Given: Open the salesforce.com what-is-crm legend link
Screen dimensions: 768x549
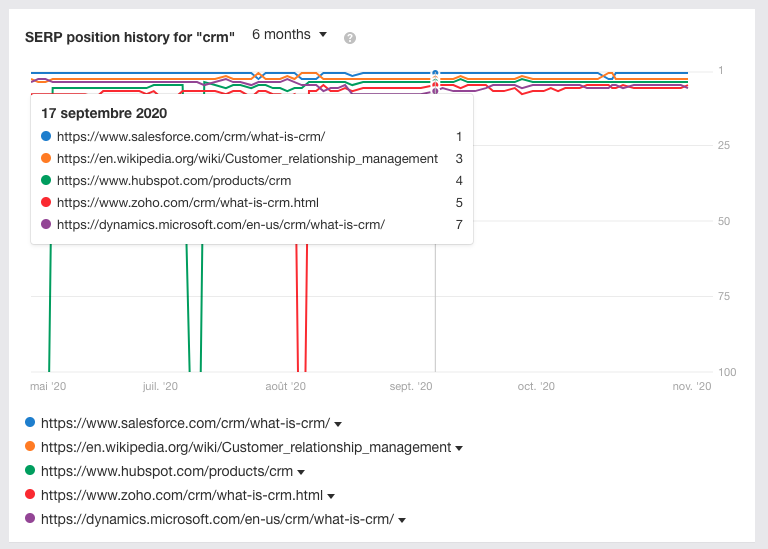Looking at the screenshot, I should pyautogui.click(x=186, y=423).
